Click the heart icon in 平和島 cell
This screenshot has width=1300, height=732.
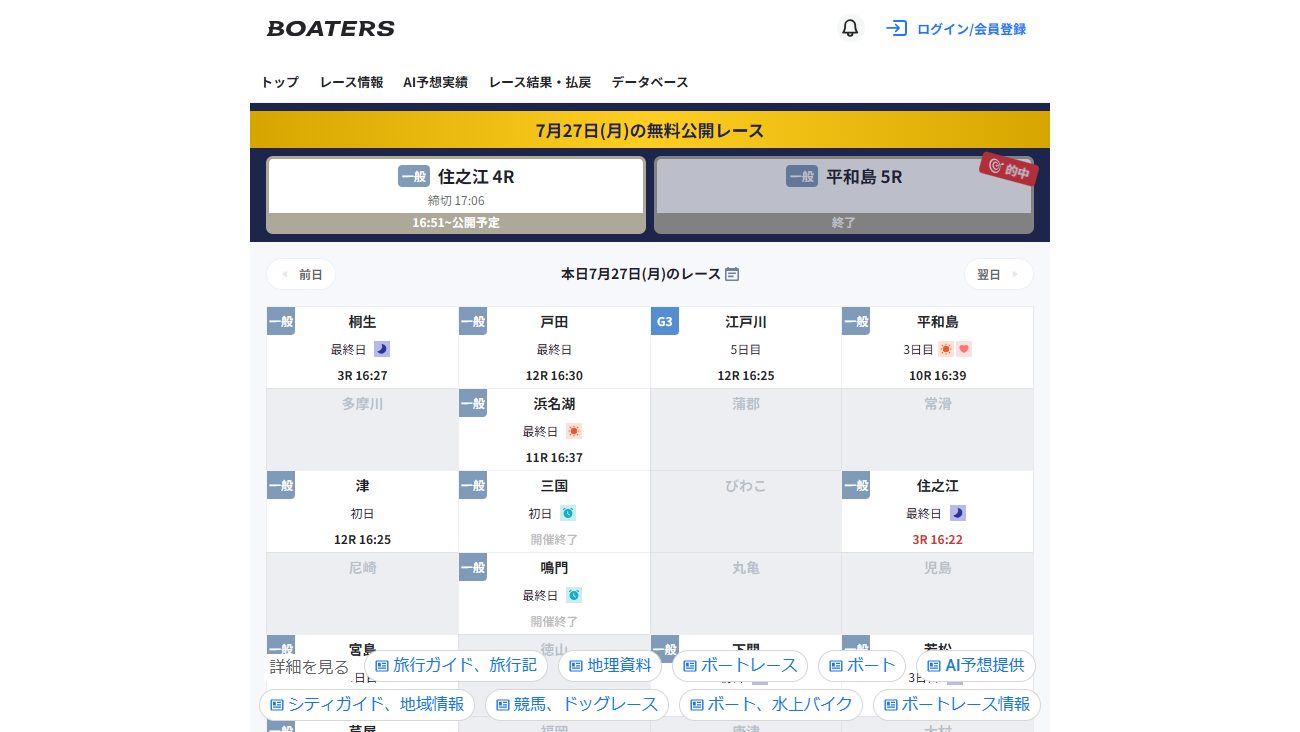964,349
